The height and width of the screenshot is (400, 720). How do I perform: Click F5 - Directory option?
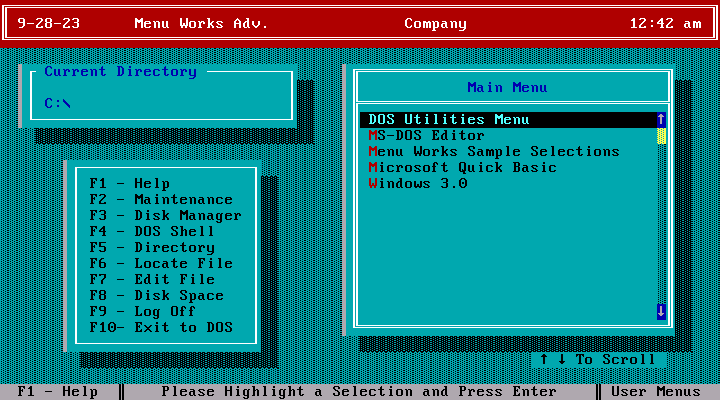coord(152,248)
